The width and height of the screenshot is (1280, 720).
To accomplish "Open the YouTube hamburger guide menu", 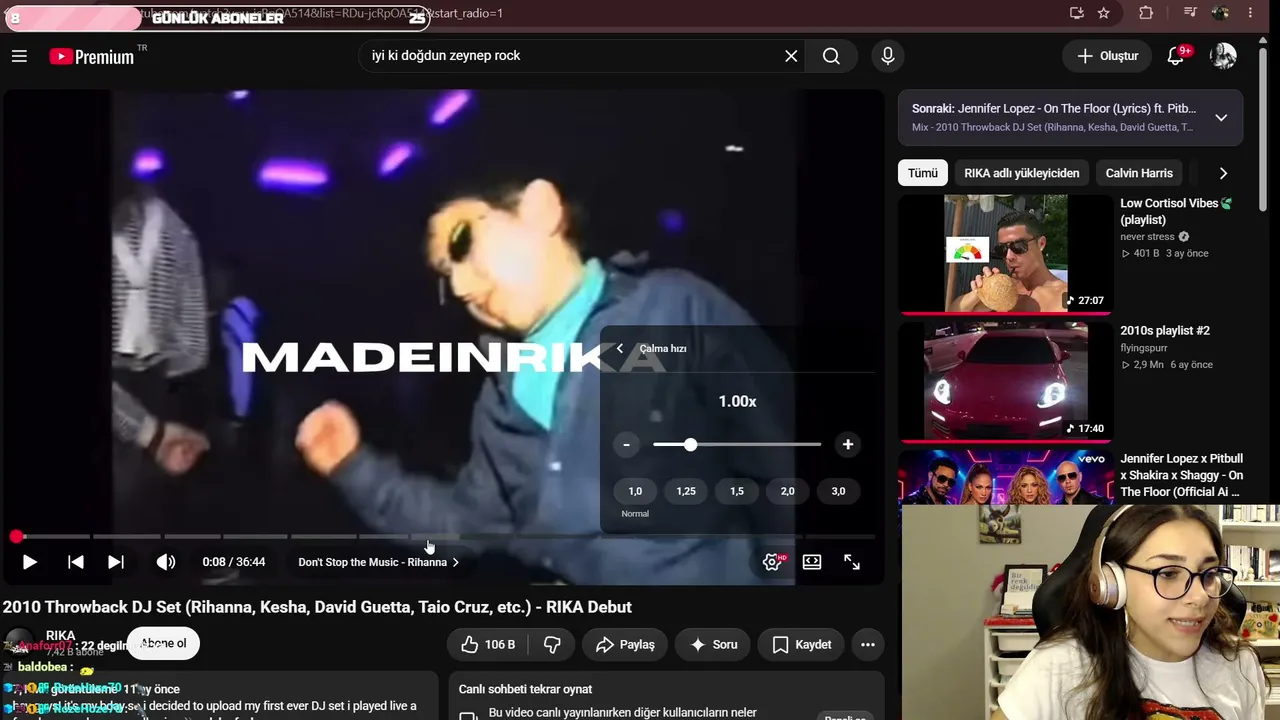I will coord(19,56).
